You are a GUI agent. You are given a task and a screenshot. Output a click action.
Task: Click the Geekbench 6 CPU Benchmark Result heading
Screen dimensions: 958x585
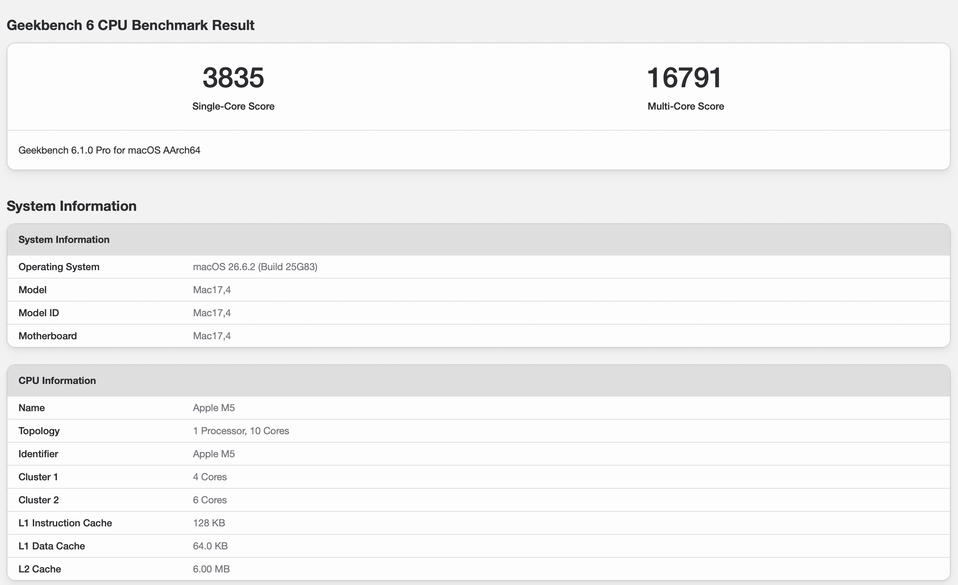(130, 25)
